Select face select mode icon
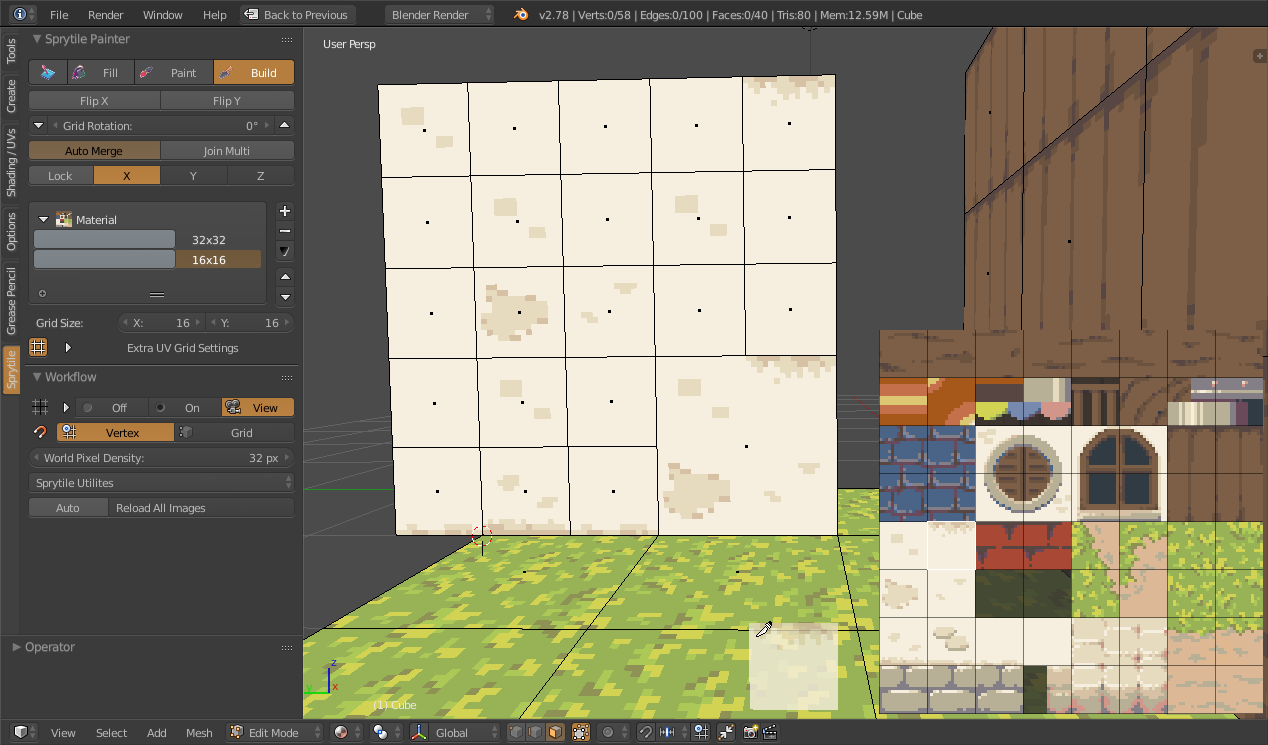 coord(555,732)
